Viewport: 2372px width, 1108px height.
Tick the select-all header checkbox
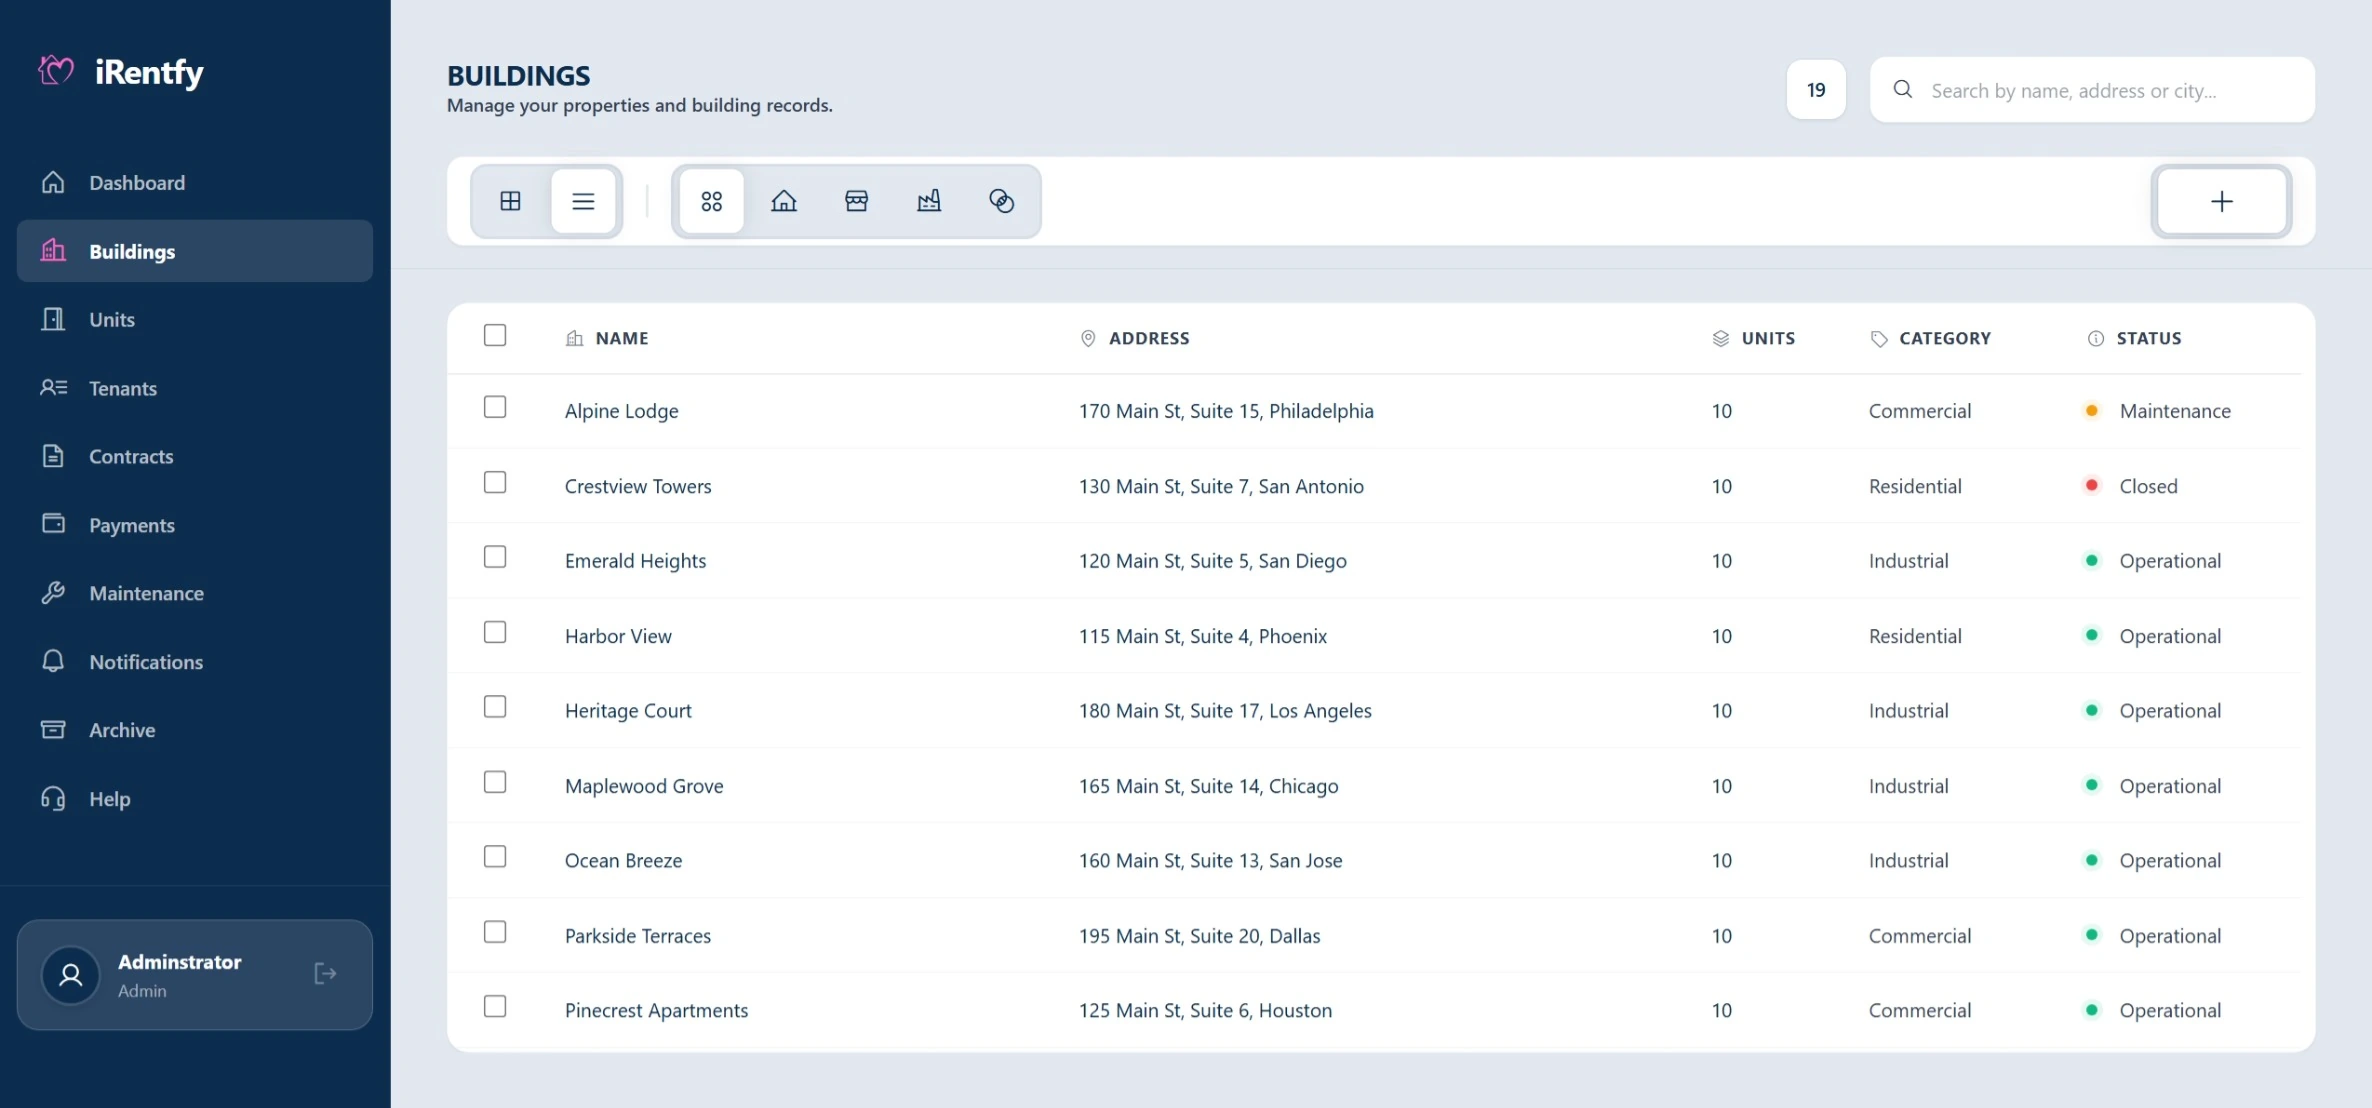tap(495, 335)
